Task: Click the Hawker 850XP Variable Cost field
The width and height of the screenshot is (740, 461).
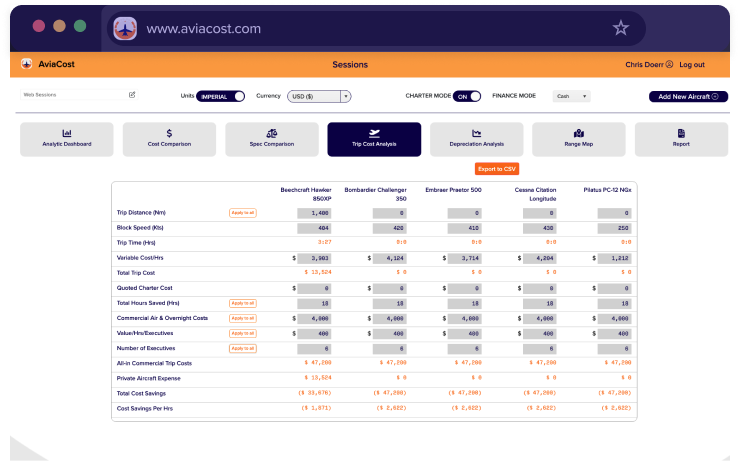Action: pyautogui.click(x=314, y=259)
